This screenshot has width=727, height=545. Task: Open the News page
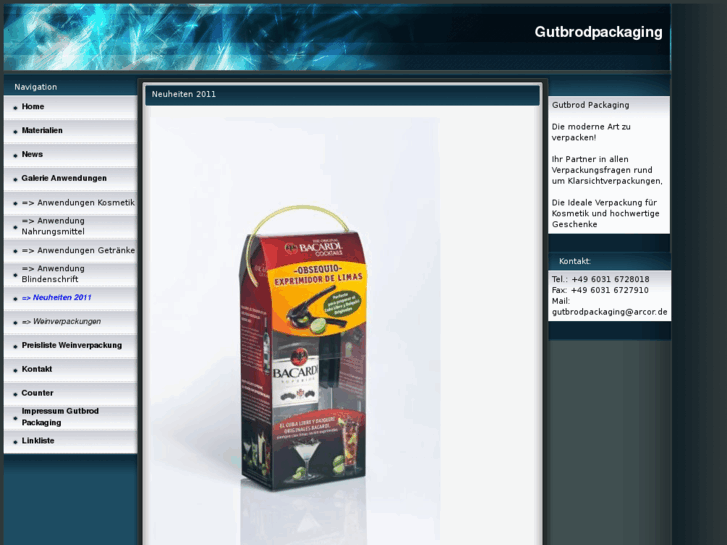click(32, 154)
